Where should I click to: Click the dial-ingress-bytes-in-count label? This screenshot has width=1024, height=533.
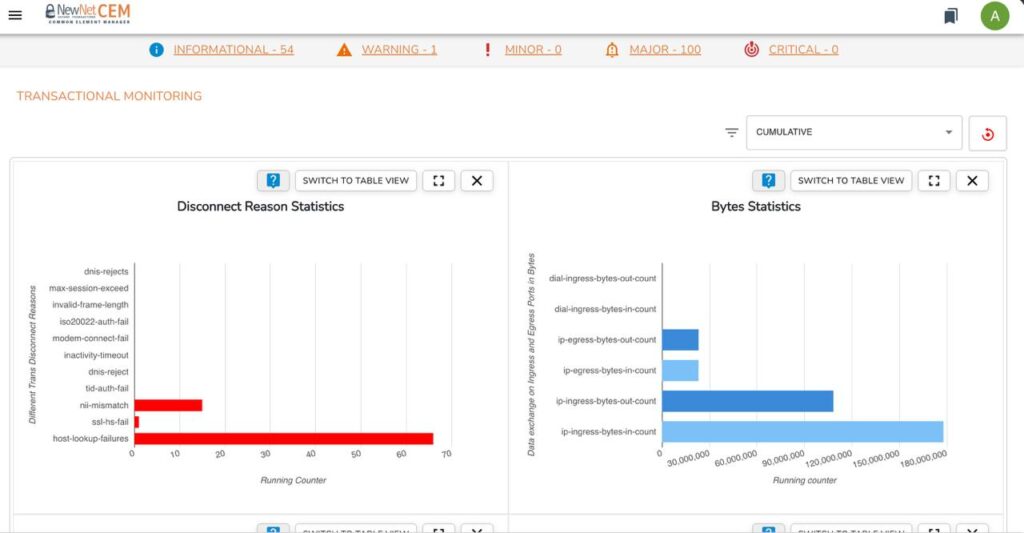point(605,309)
